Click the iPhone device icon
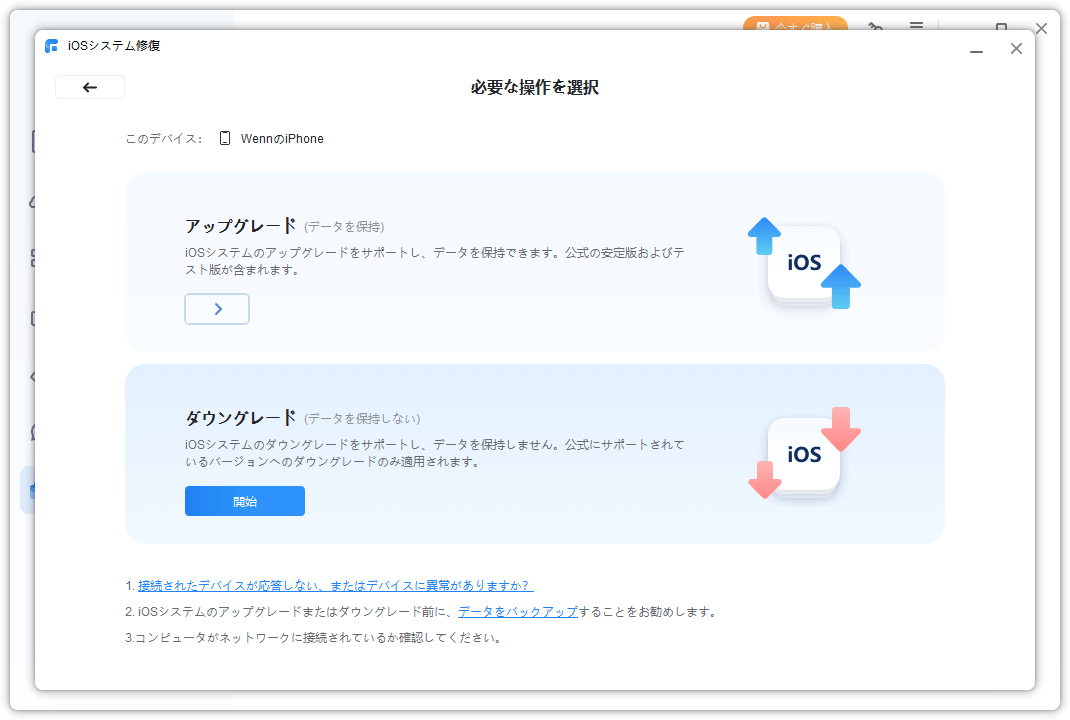 tap(225, 139)
